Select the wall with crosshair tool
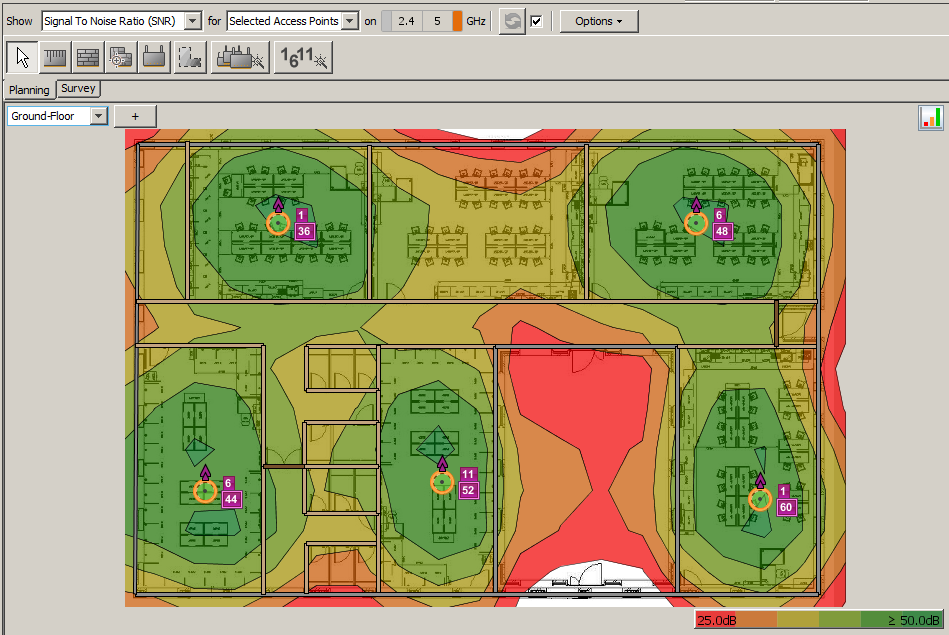The image size is (949, 635). click(121, 58)
